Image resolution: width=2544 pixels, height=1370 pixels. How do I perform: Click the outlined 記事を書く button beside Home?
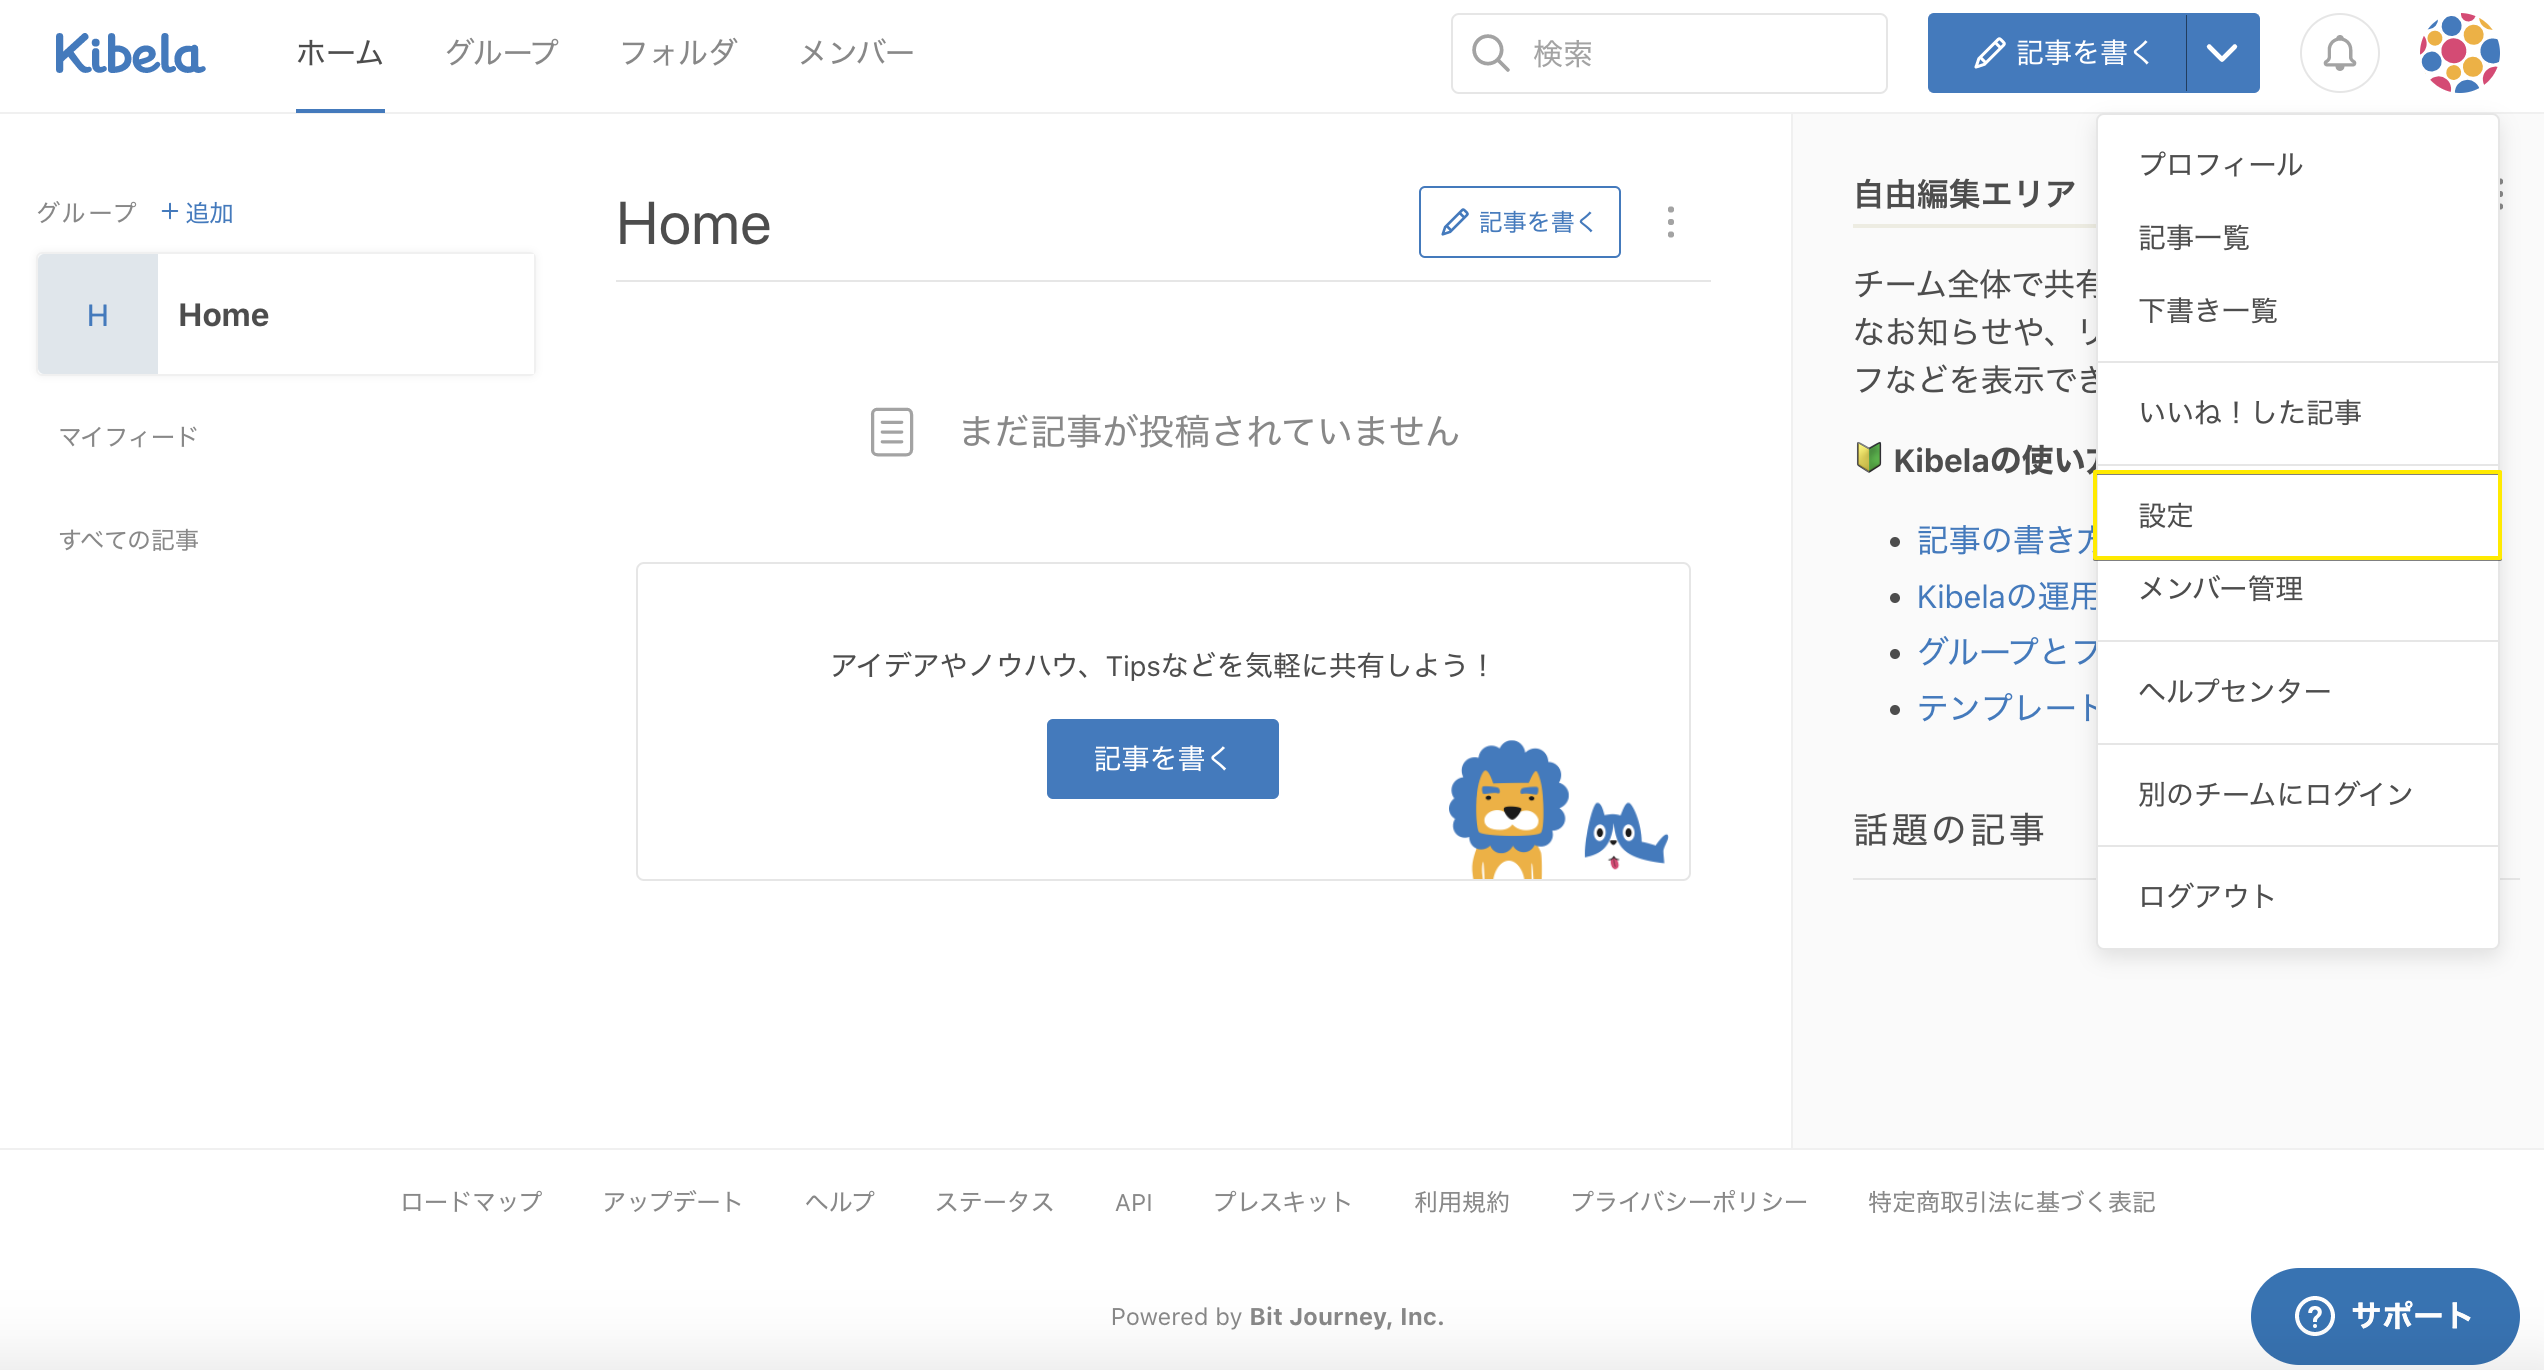point(1519,222)
